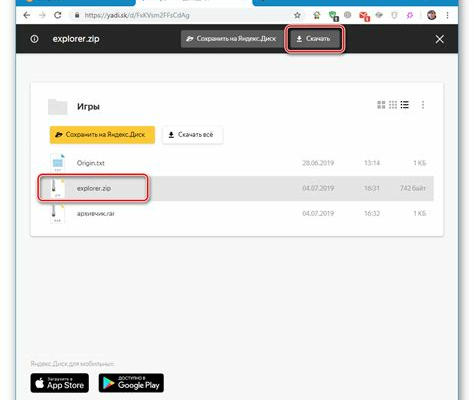Image resolution: width=474 pixels, height=400 pixels.
Task: Switch to small grid view
Action: pos(393,105)
